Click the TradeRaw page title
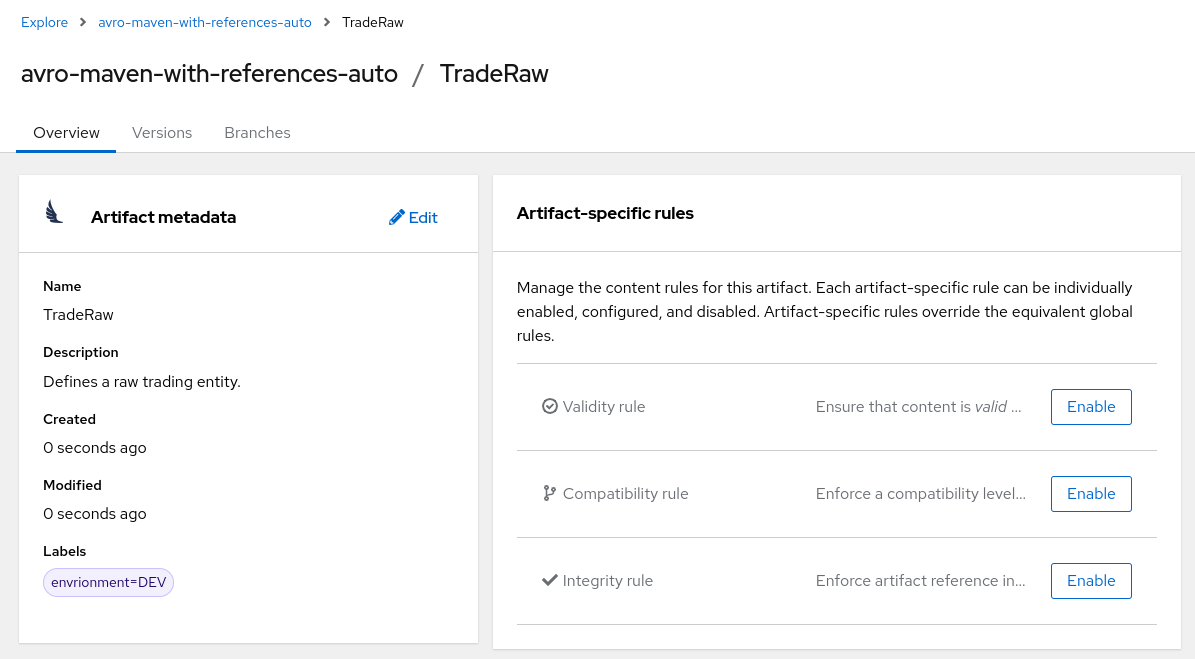Screen dimensions: 1195x659 coord(494,73)
